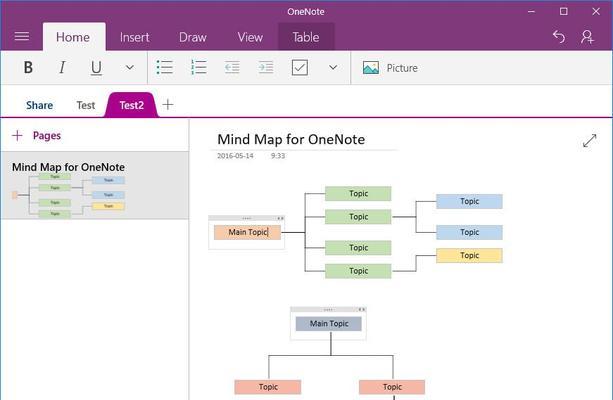The width and height of the screenshot is (613, 400).
Task: Select the Share section tab
Action: click(x=39, y=105)
